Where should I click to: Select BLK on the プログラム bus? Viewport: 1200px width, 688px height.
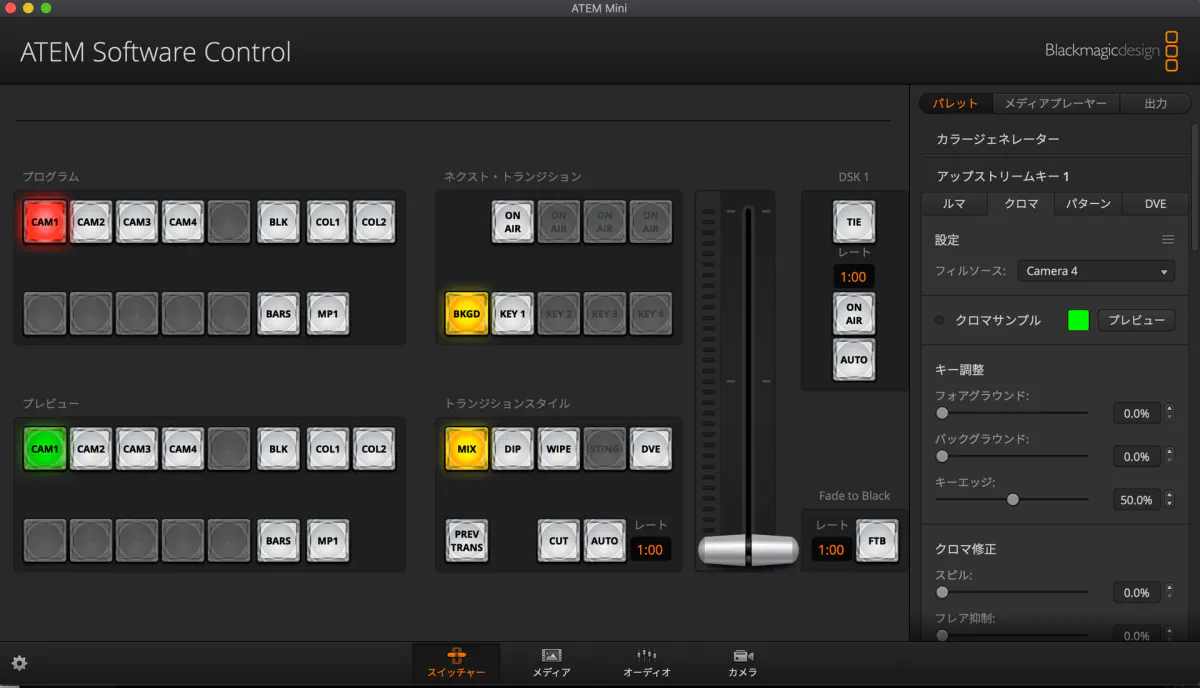278,222
